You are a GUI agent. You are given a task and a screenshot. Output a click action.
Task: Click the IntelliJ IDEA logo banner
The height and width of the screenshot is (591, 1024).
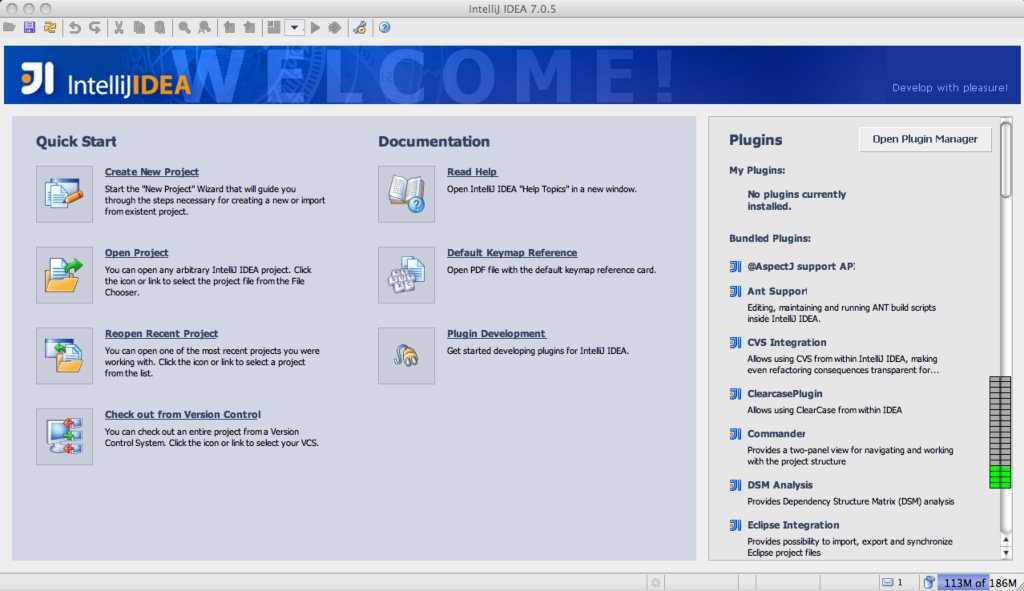[x=106, y=80]
